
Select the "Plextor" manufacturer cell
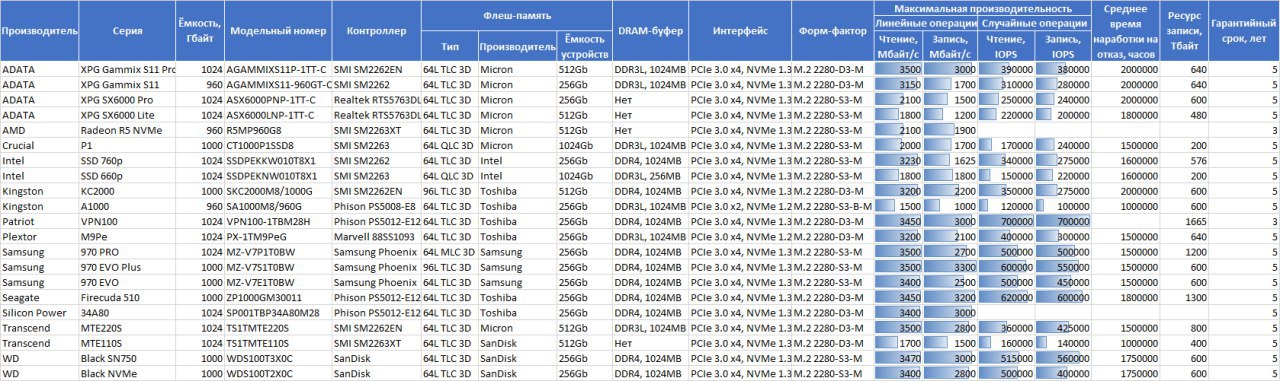click(39, 237)
